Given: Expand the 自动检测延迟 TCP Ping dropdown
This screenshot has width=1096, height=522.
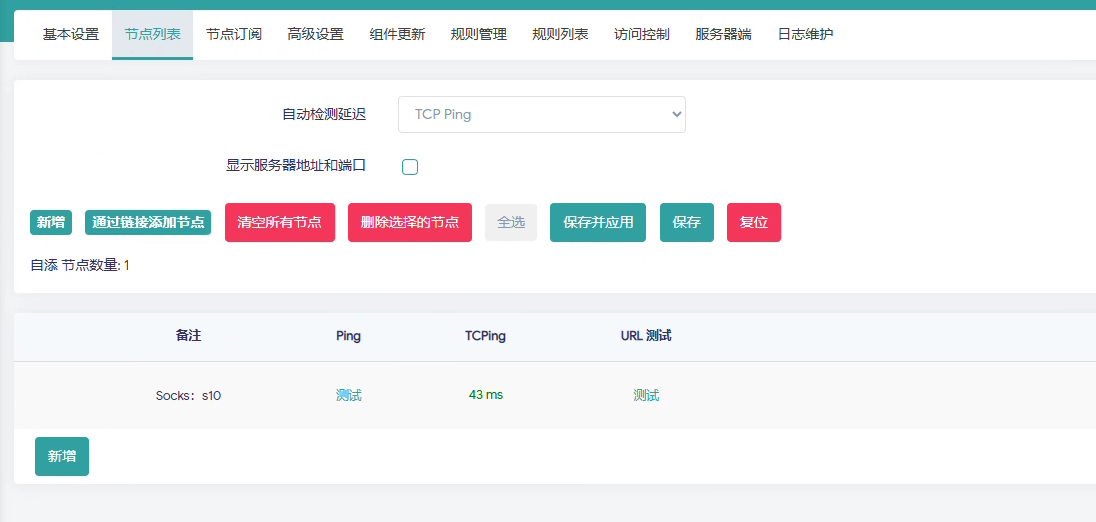Looking at the screenshot, I should coord(541,114).
